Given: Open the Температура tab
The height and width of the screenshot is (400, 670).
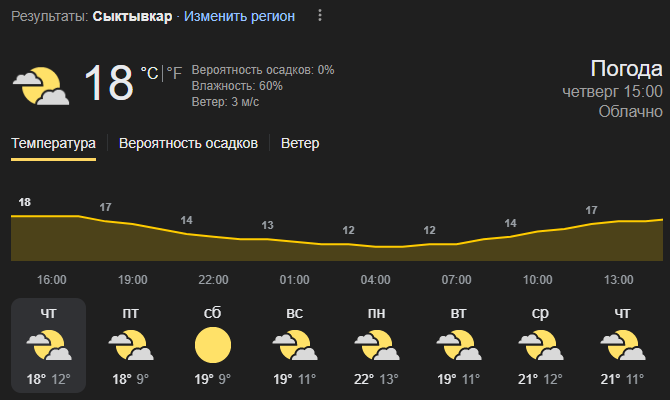Looking at the screenshot, I should pyautogui.click(x=53, y=144).
